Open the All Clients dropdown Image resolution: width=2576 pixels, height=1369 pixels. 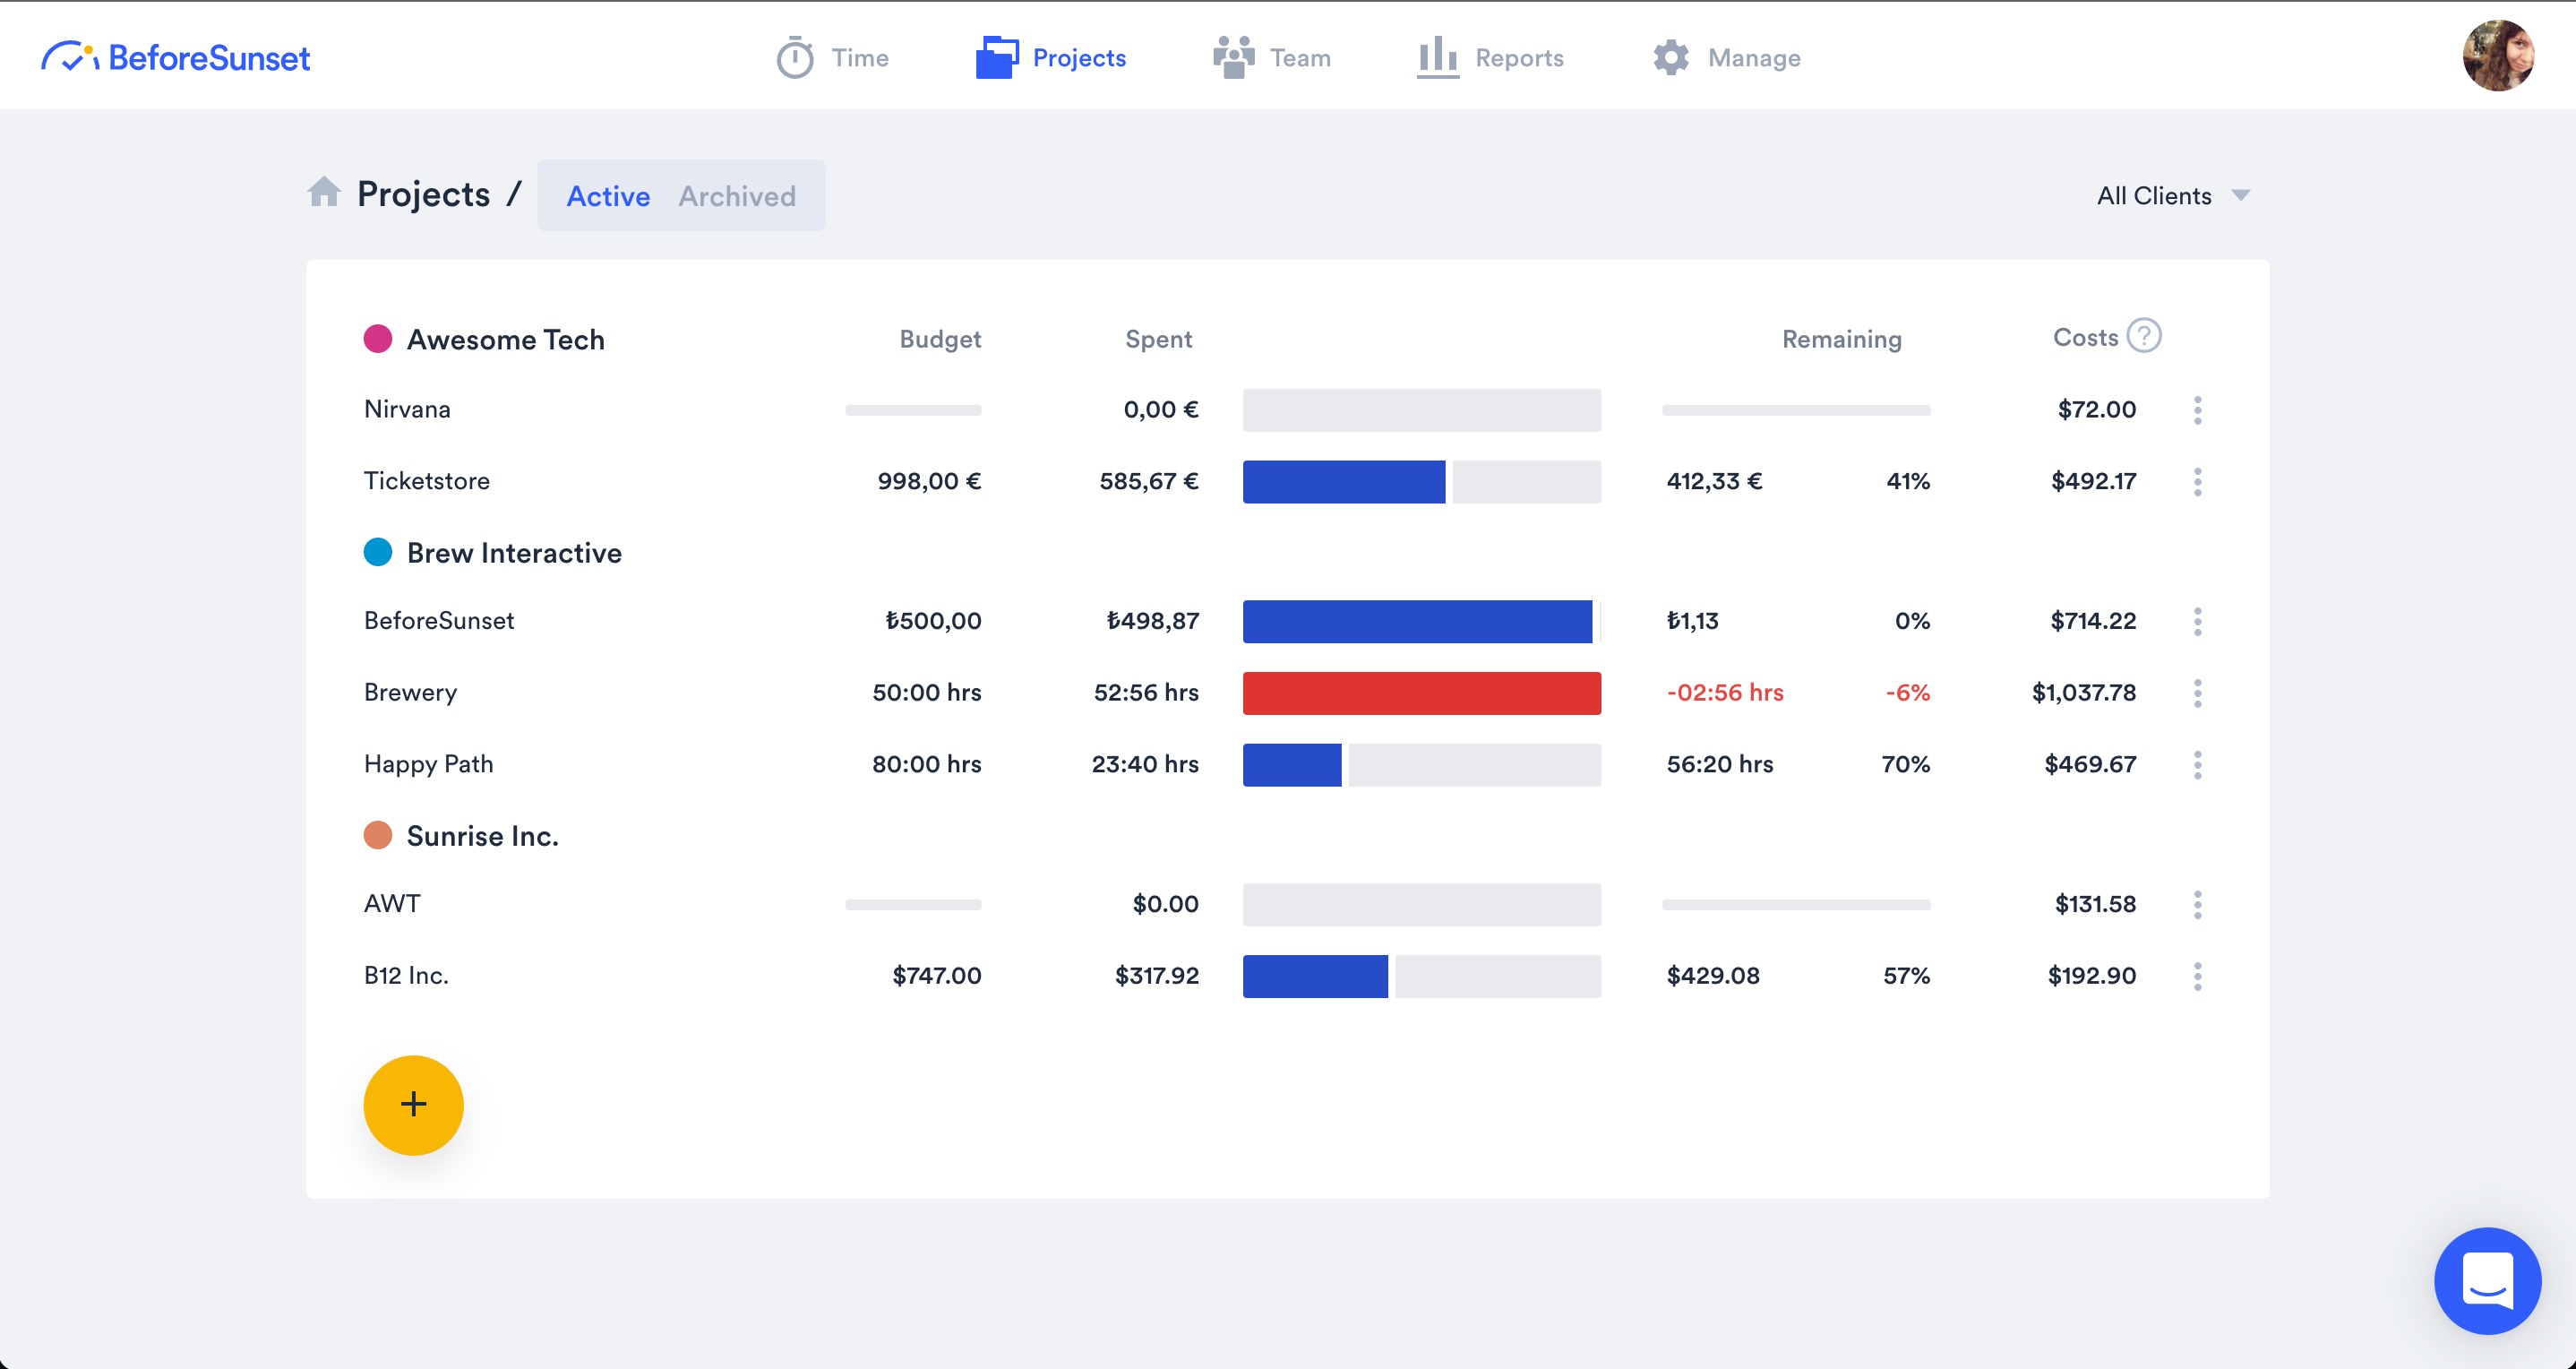[x=2173, y=195]
